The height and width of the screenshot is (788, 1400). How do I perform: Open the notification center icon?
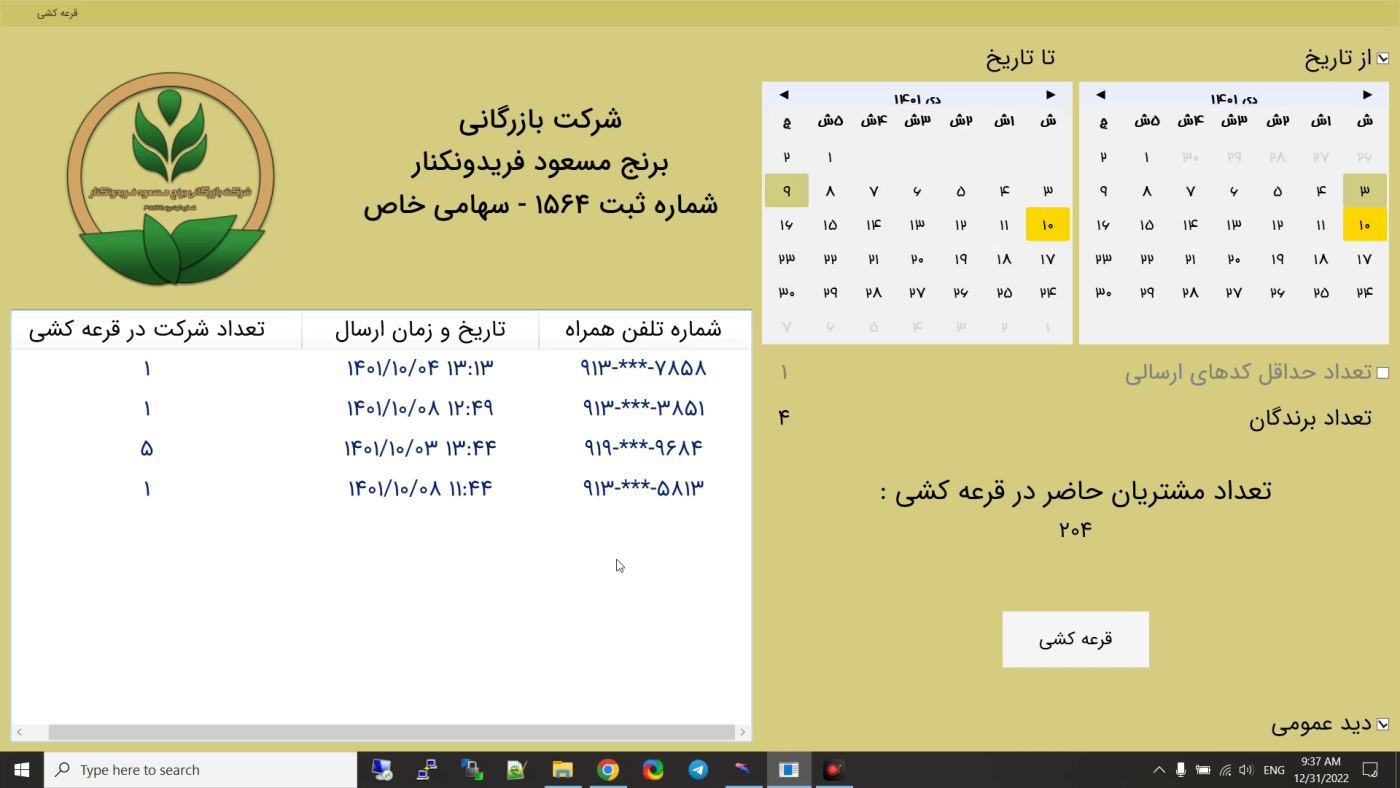click(x=1370, y=770)
